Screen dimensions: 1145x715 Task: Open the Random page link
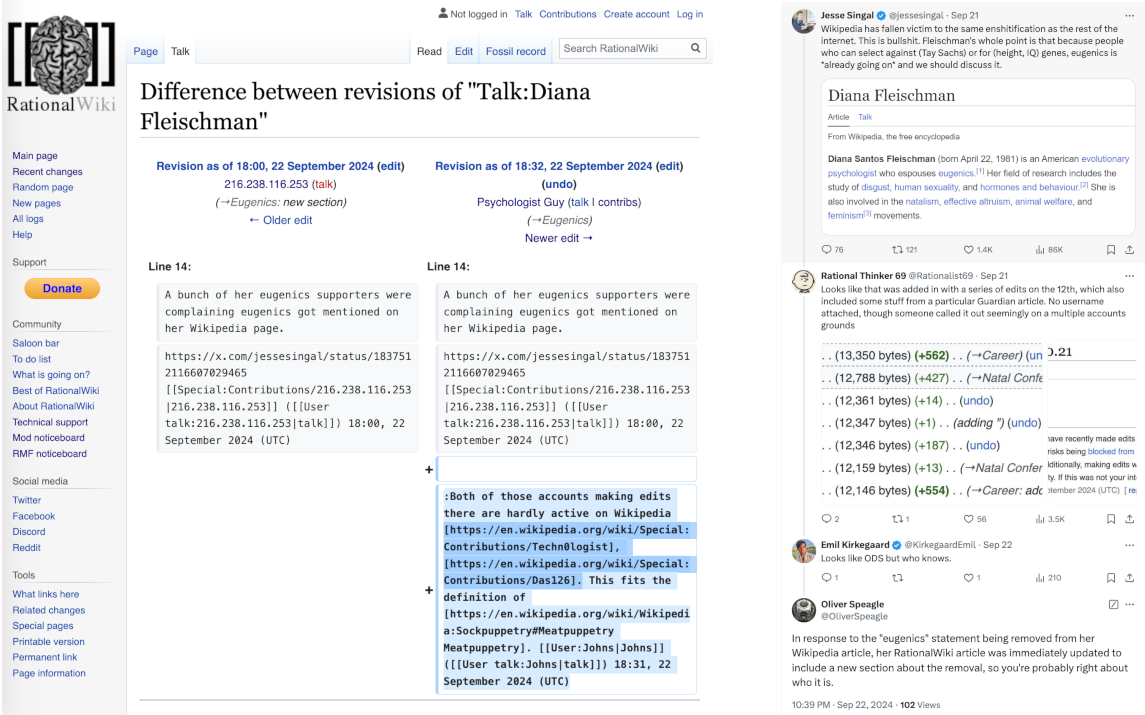[x=42, y=187]
